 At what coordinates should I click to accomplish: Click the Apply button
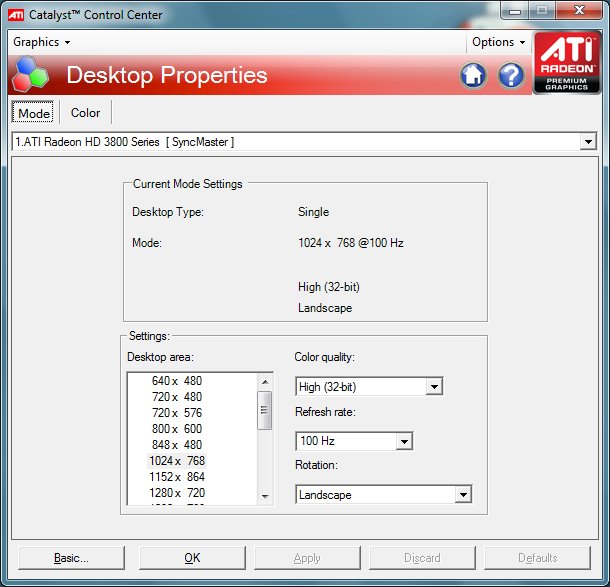(x=307, y=558)
